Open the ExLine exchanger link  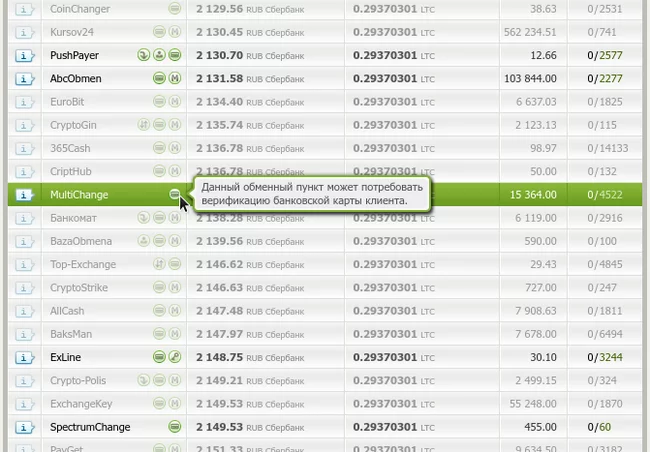pyautogui.click(x=65, y=357)
